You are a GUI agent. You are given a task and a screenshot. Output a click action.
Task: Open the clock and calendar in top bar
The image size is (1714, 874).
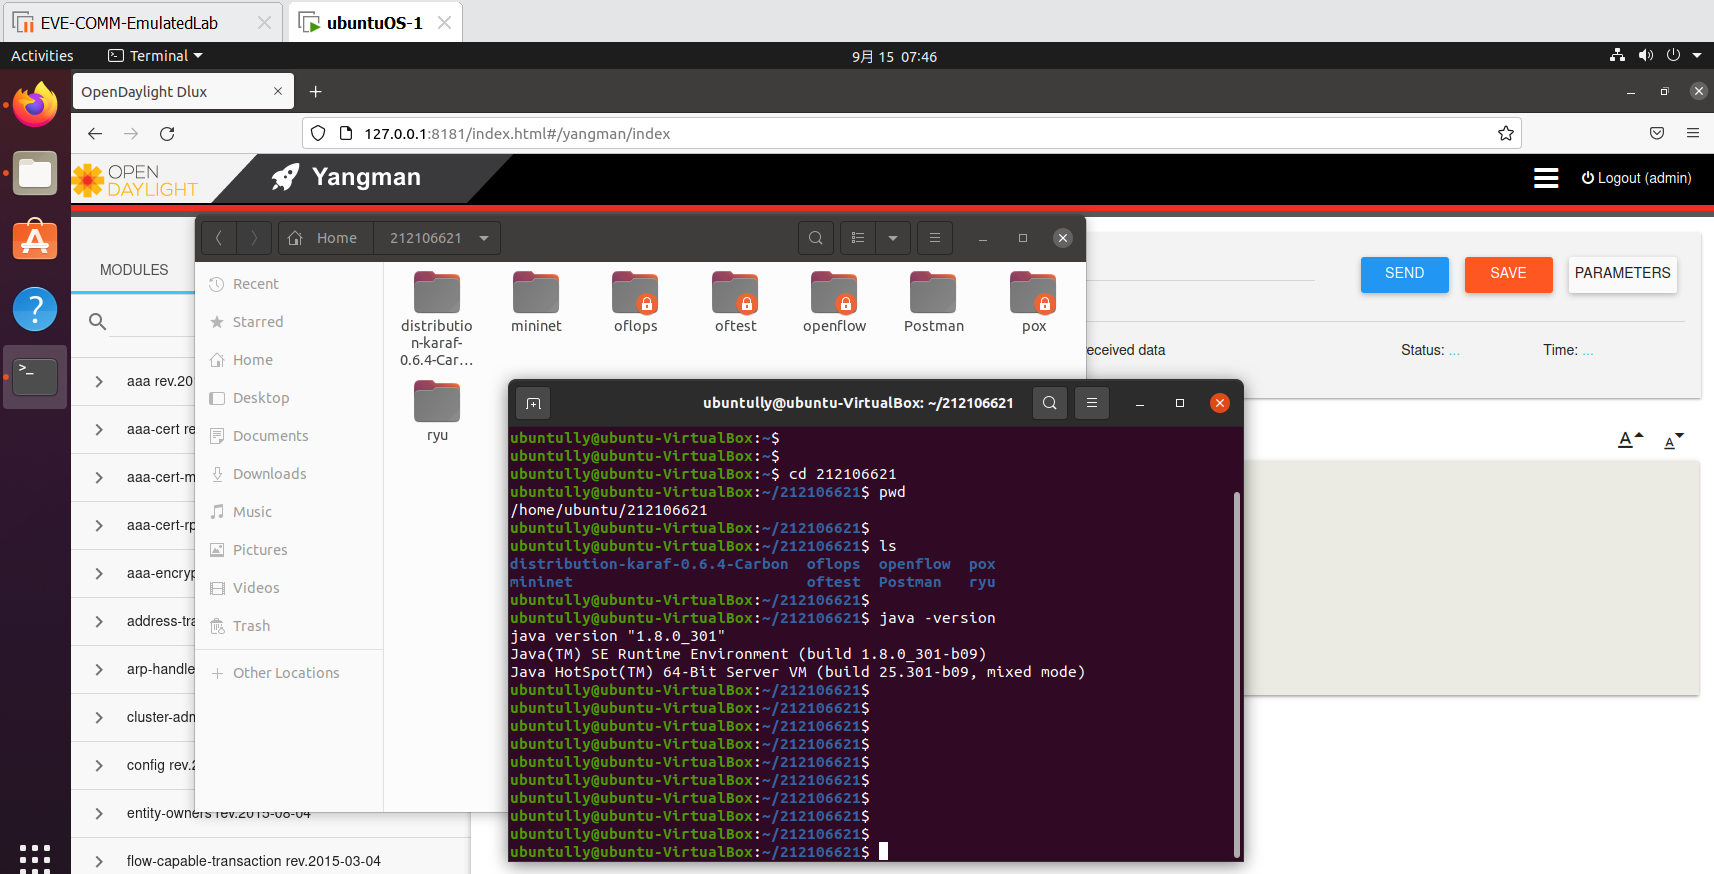(894, 57)
